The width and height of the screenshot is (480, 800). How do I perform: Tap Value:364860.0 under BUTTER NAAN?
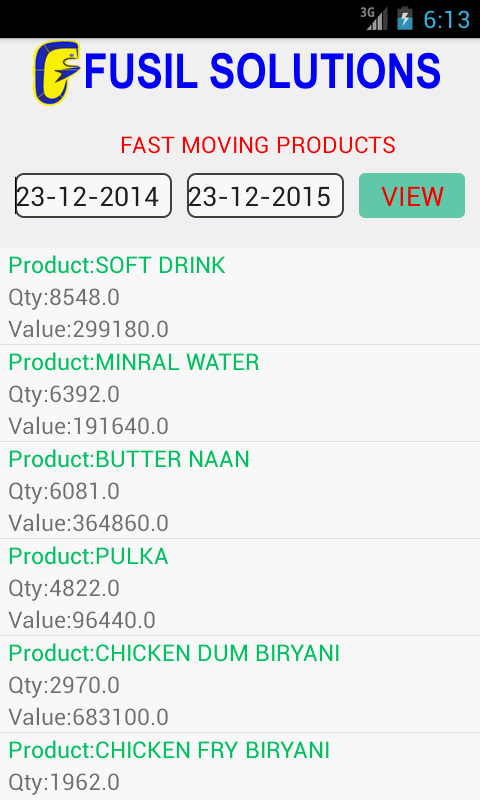point(89,523)
